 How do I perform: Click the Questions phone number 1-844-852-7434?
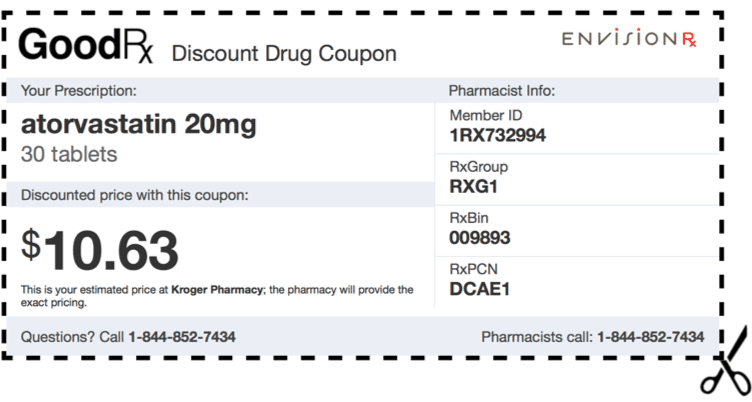(x=182, y=337)
